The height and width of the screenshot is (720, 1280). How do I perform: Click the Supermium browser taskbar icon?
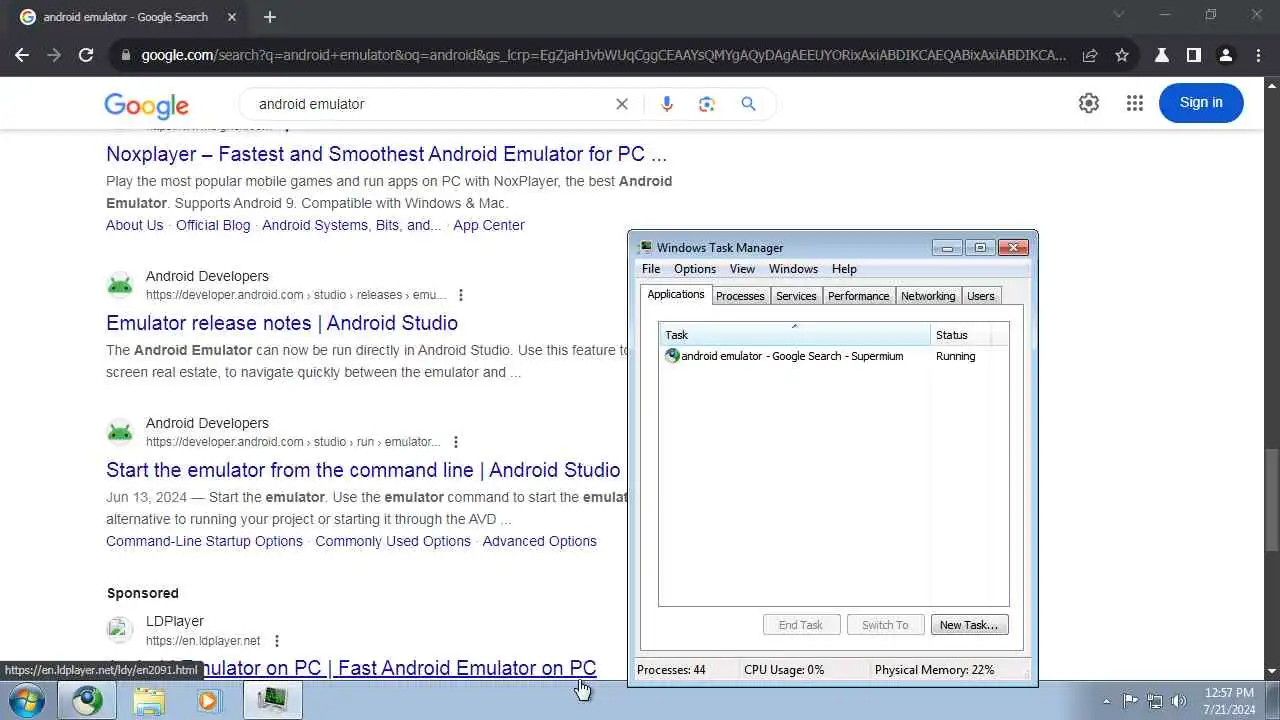(87, 701)
